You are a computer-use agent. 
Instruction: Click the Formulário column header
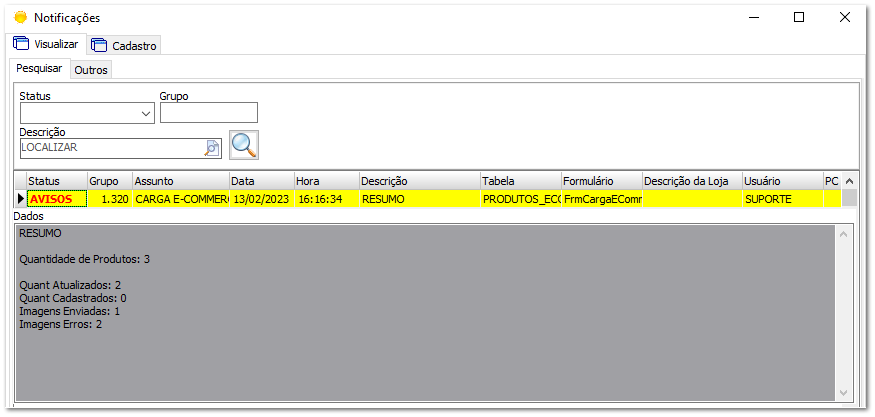tap(602, 181)
